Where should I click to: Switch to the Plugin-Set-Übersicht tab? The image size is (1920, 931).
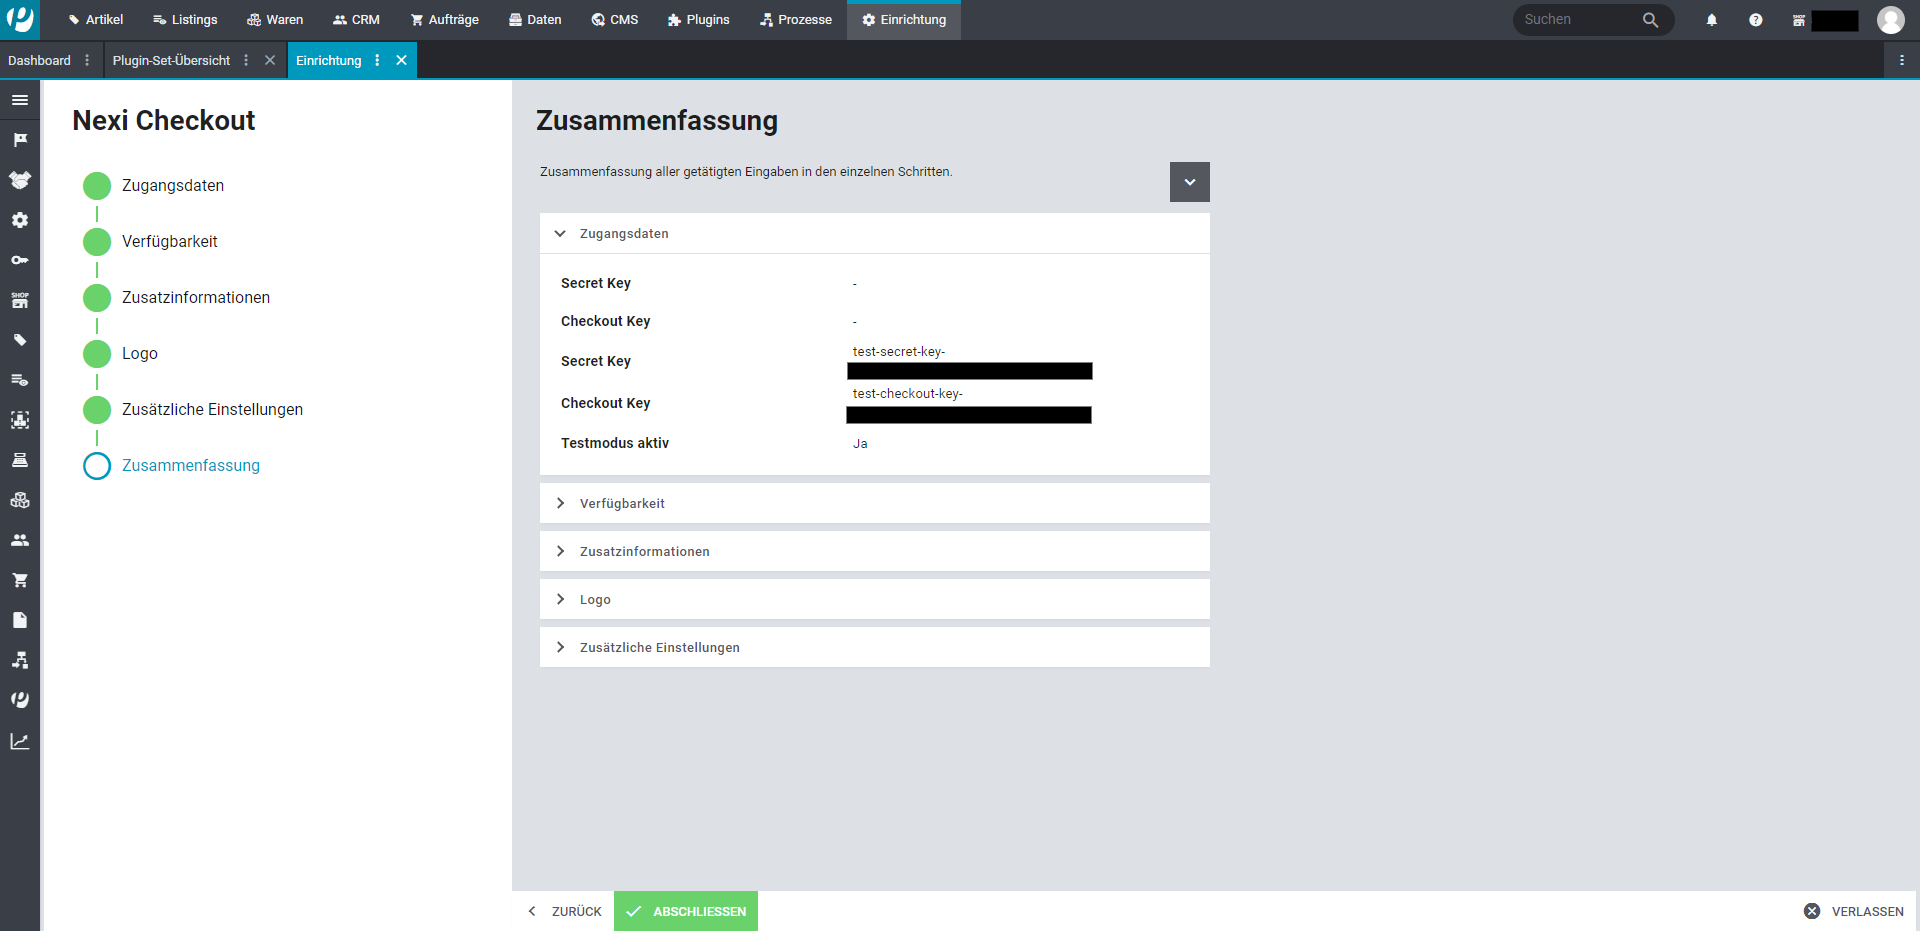171,60
